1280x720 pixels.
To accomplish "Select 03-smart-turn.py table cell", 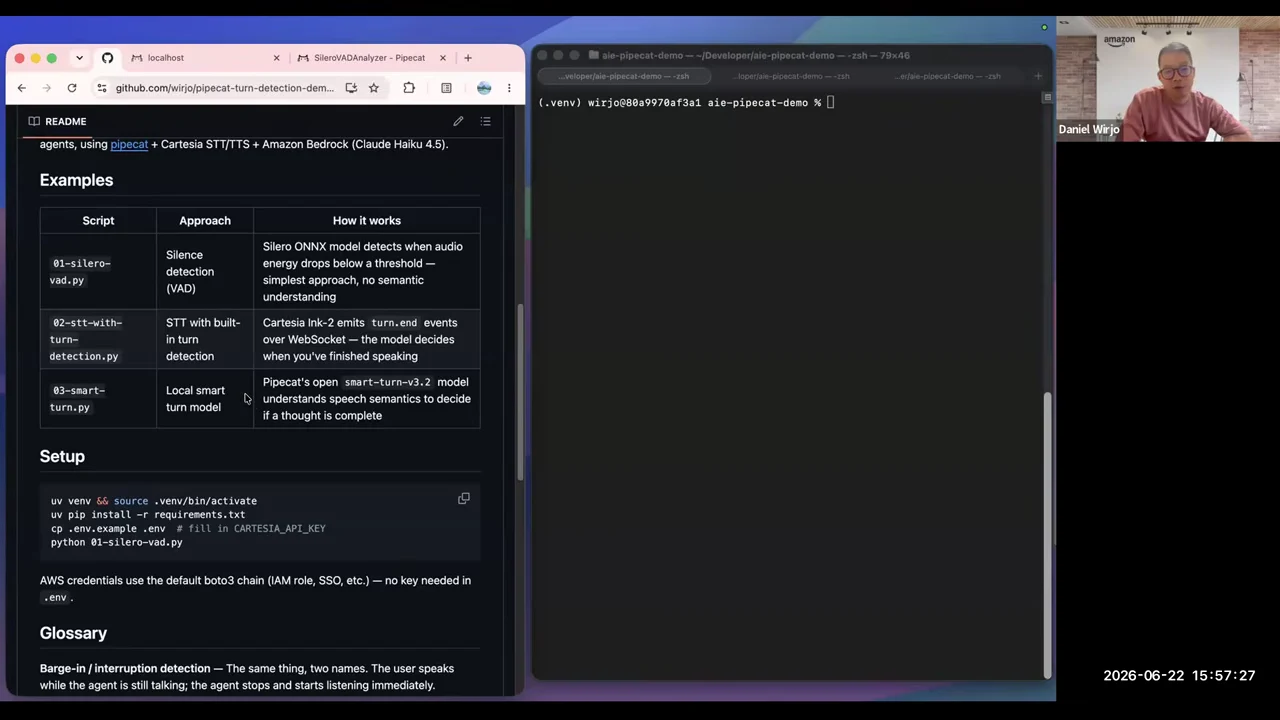I will 98,399.
